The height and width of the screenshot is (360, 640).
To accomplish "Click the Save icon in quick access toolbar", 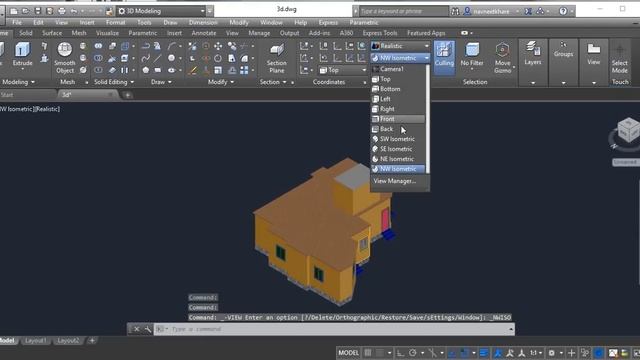I will tap(38, 11).
